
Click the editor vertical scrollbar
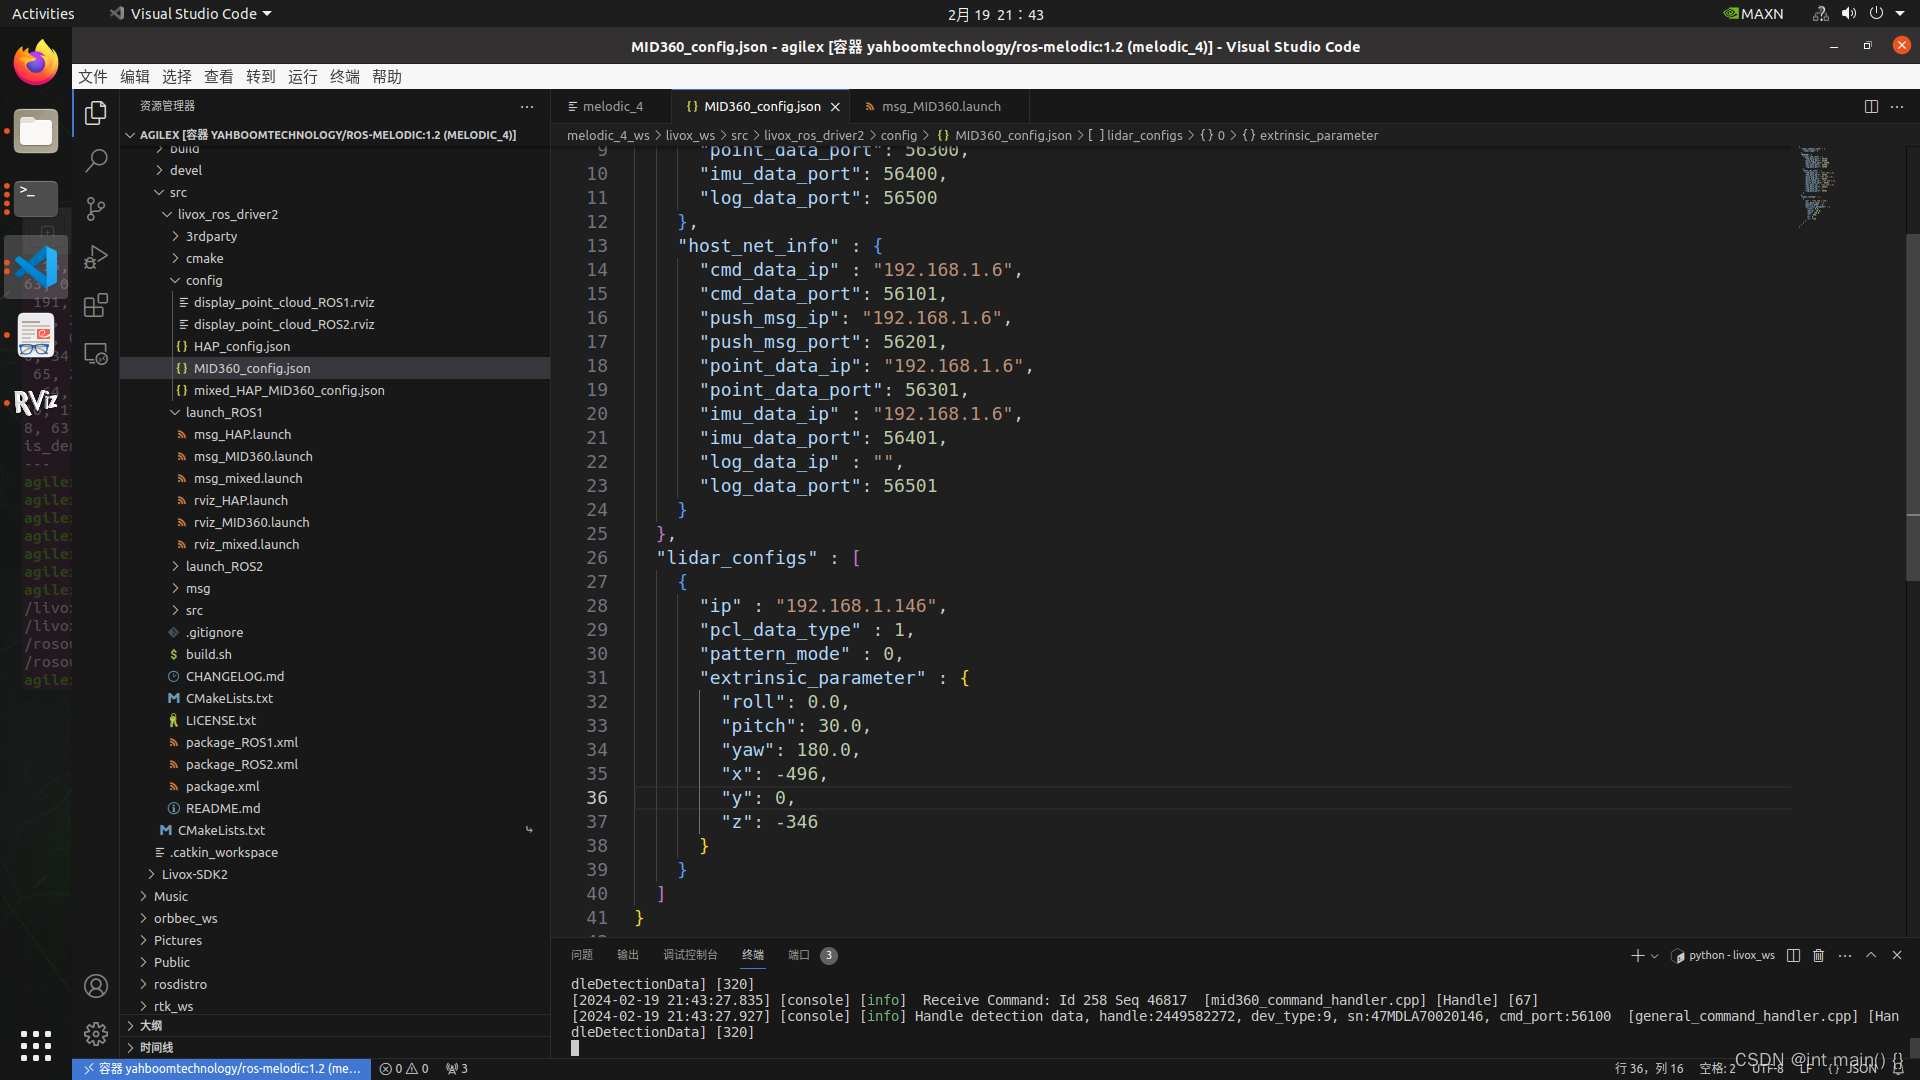pos(1912,407)
